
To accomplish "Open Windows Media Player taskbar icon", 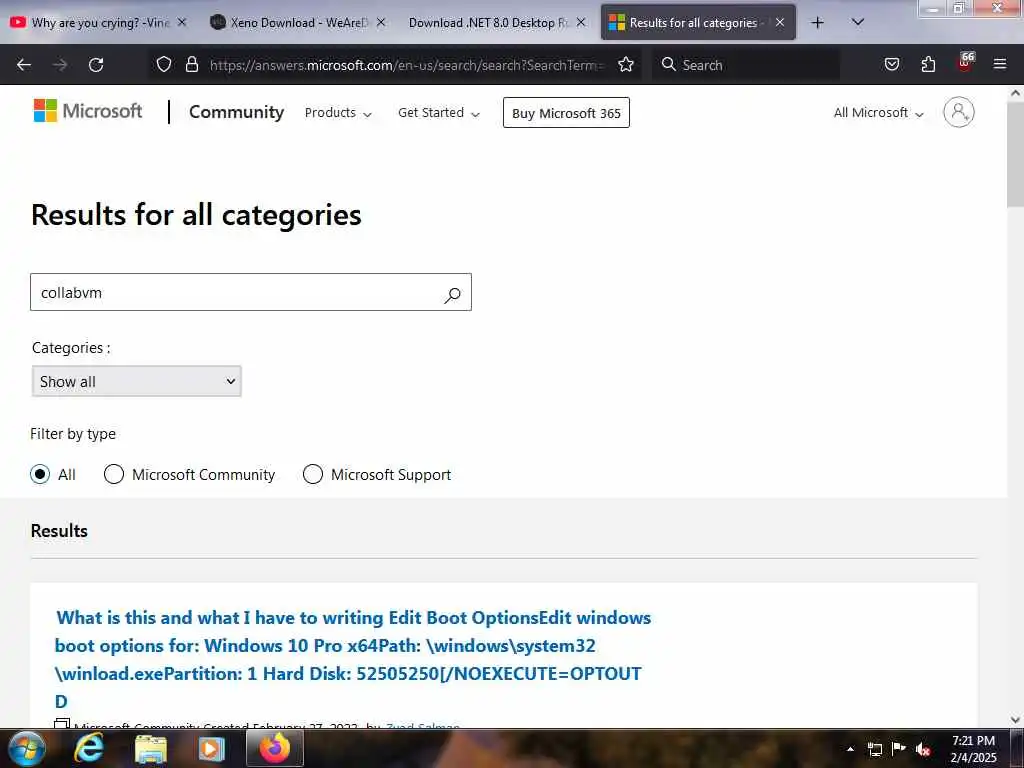I will pyautogui.click(x=212, y=748).
